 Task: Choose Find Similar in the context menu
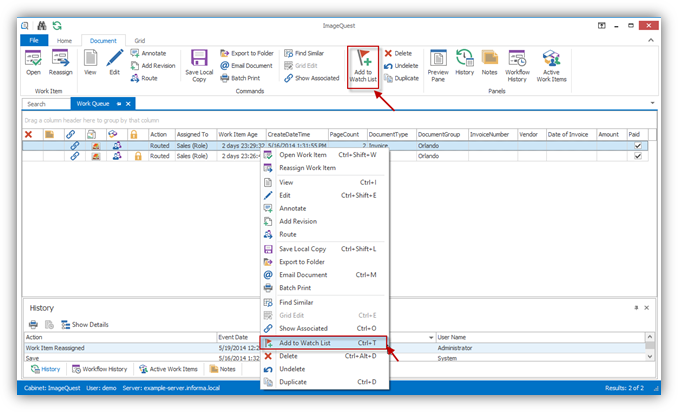pyautogui.click(x=324, y=303)
